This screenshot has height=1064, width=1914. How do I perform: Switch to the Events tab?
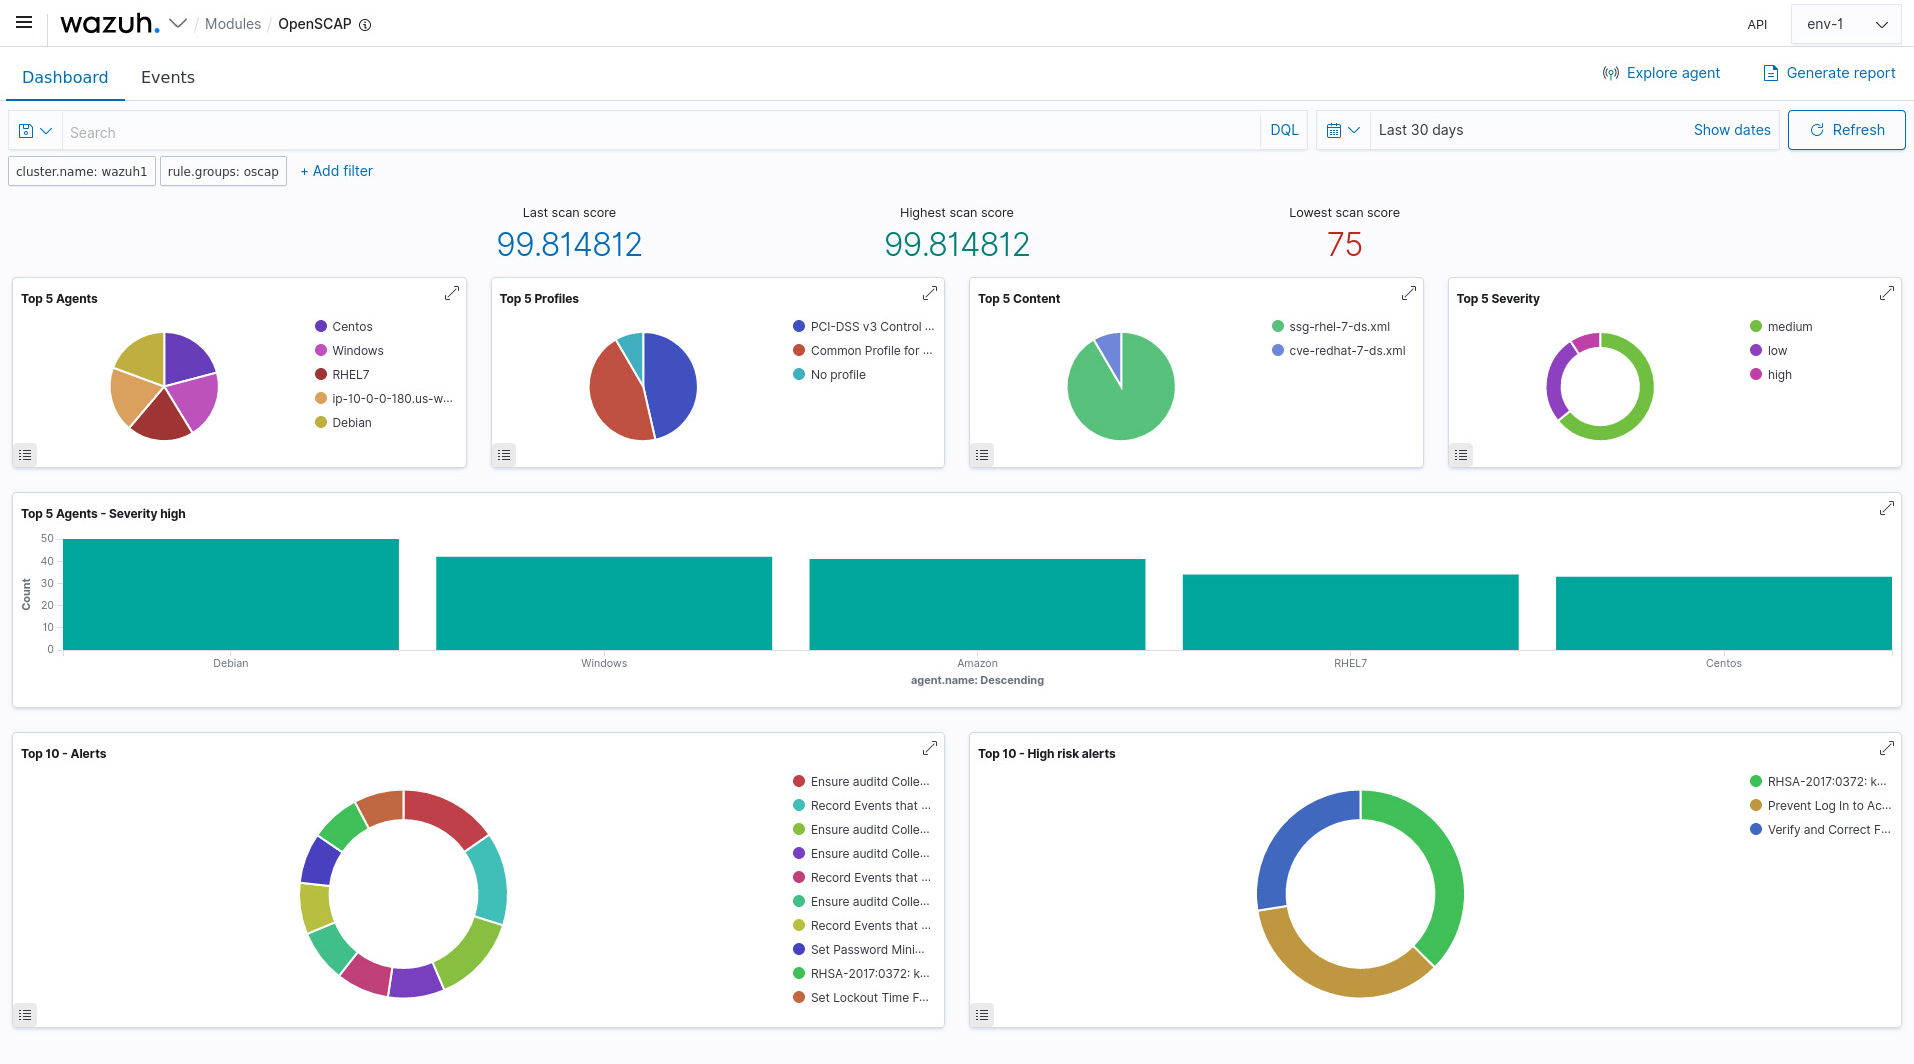click(167, 77)
